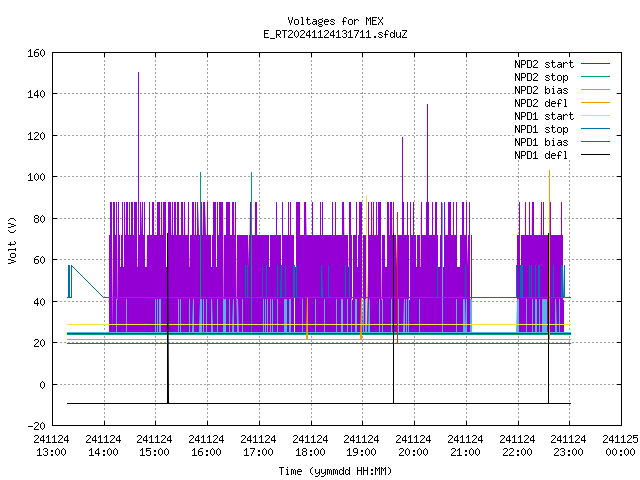The width and height of the screenshot is (640, 480).
Task: Select the file name E_RT20241124131711.sfduZ
Action: tap(335, 34)
